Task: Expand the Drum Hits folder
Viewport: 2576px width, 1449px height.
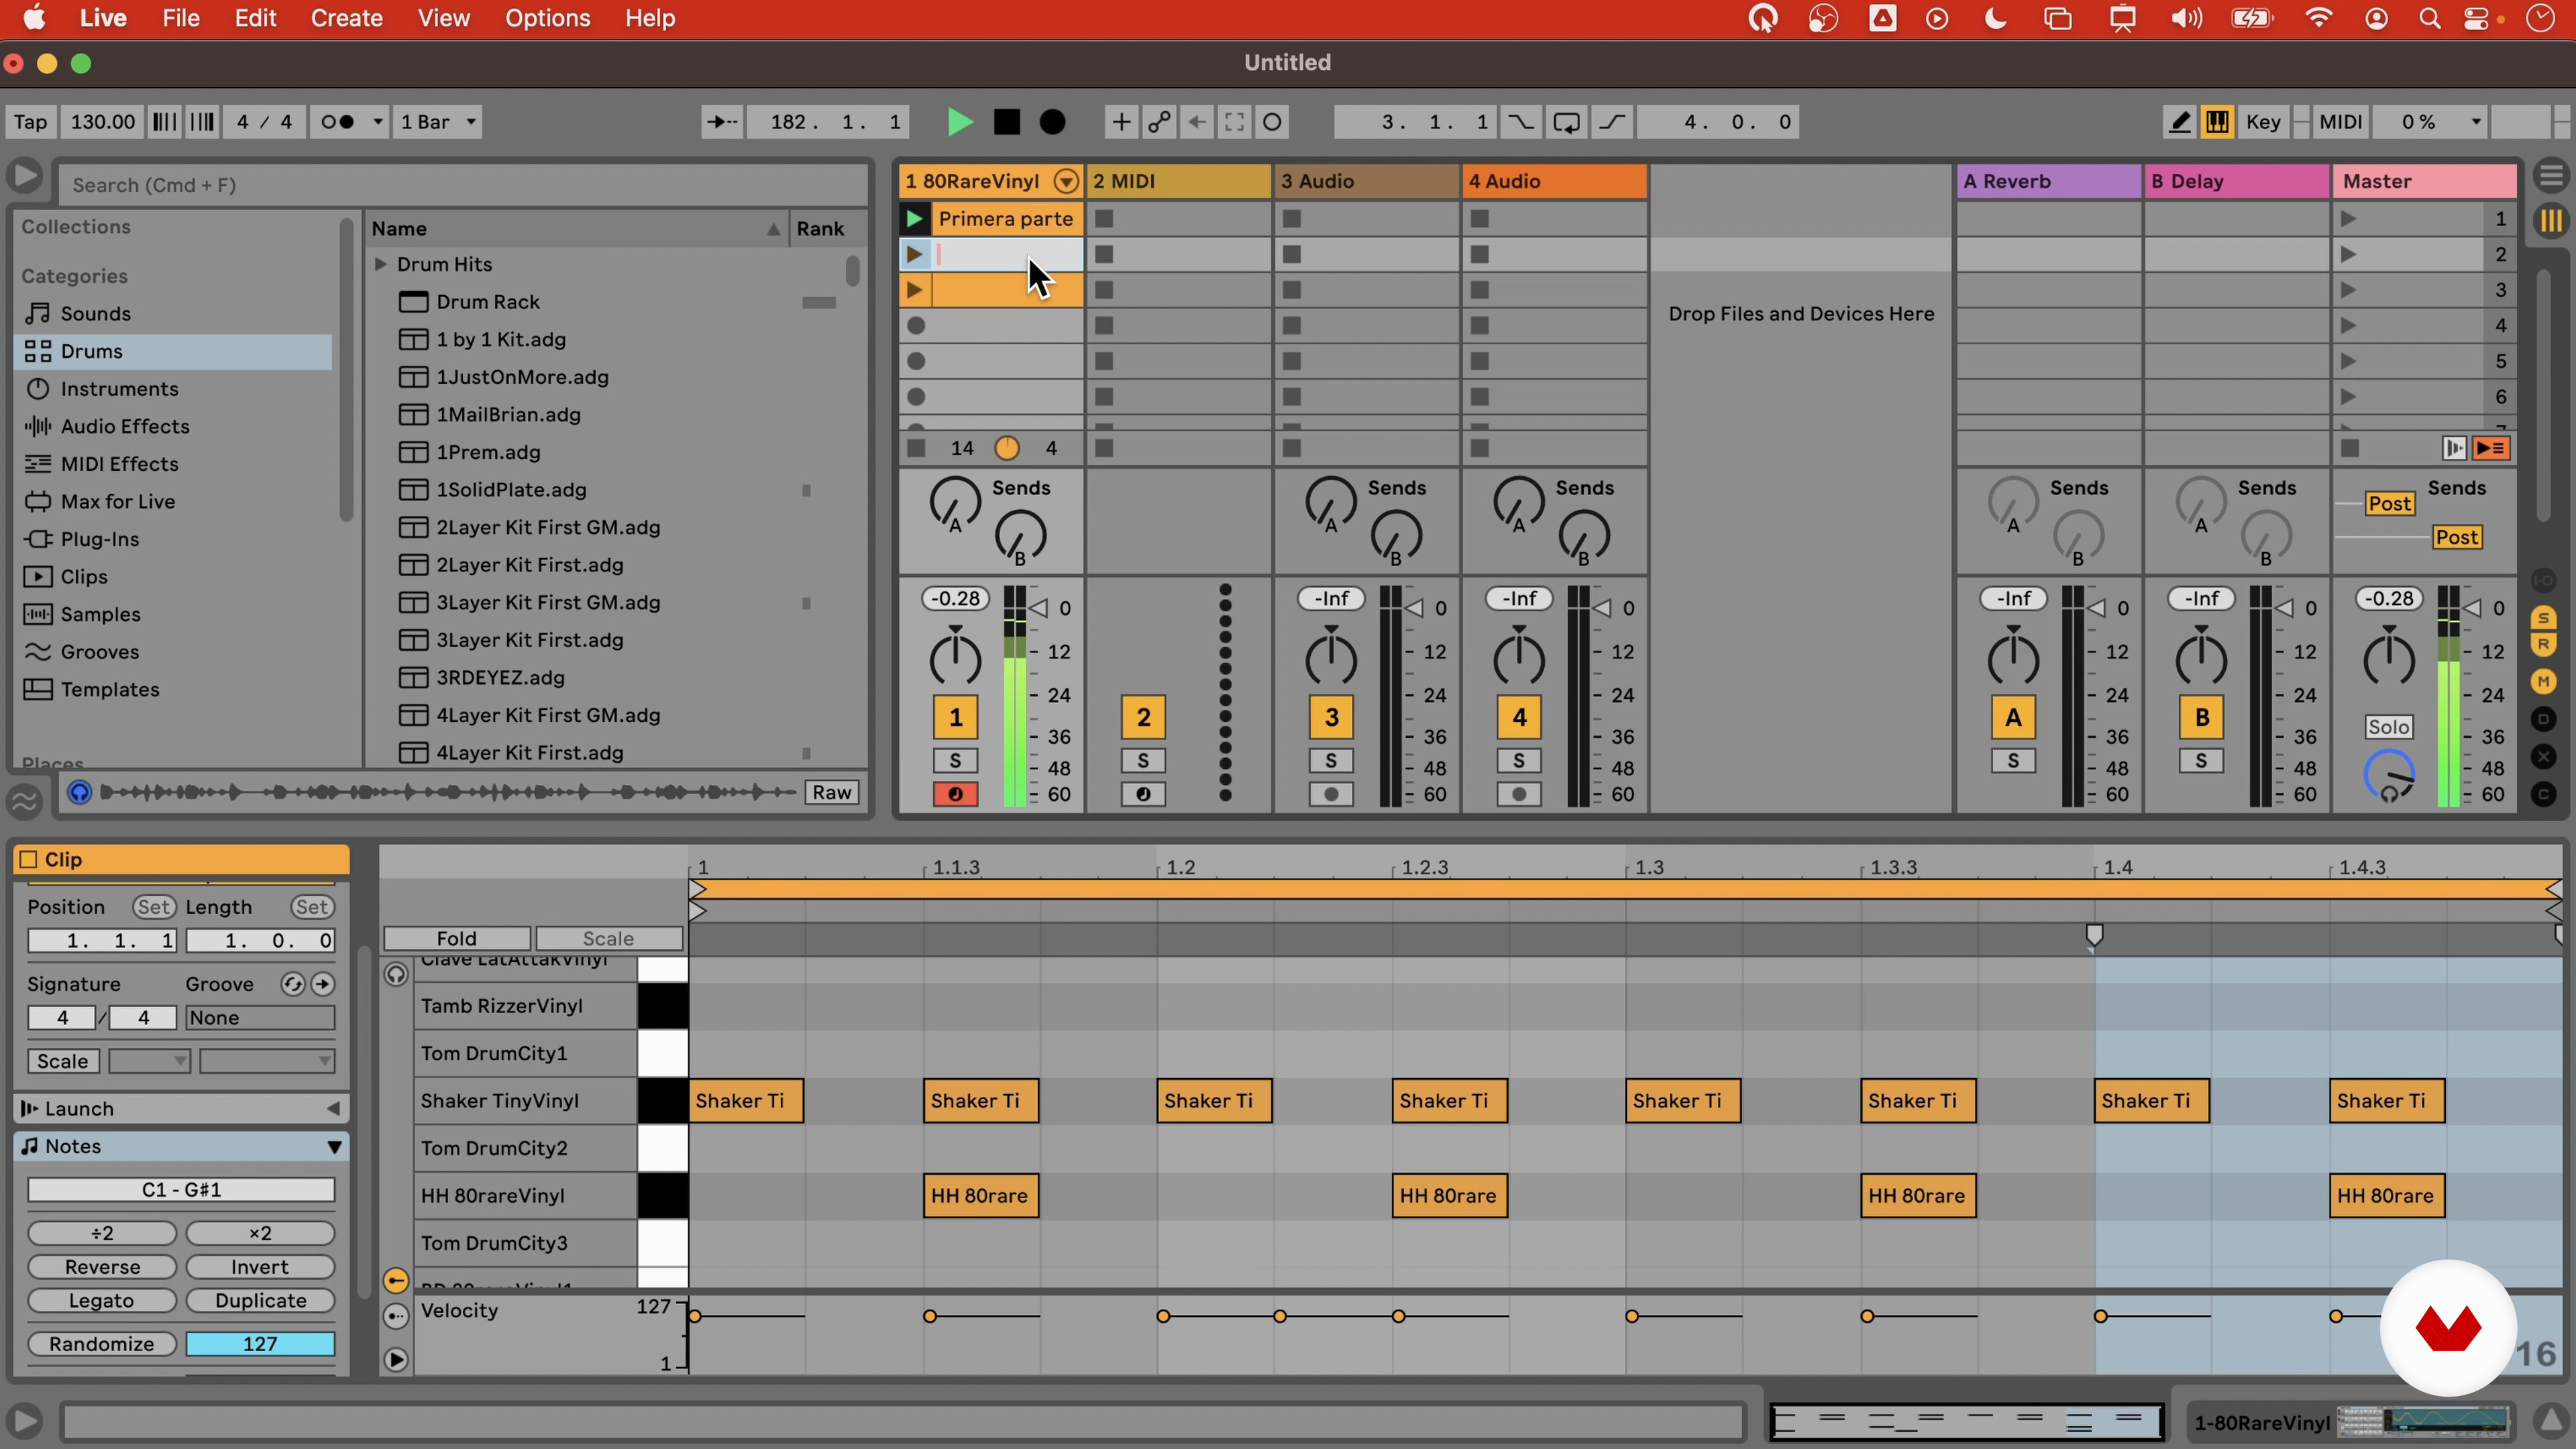Action: 381,264
